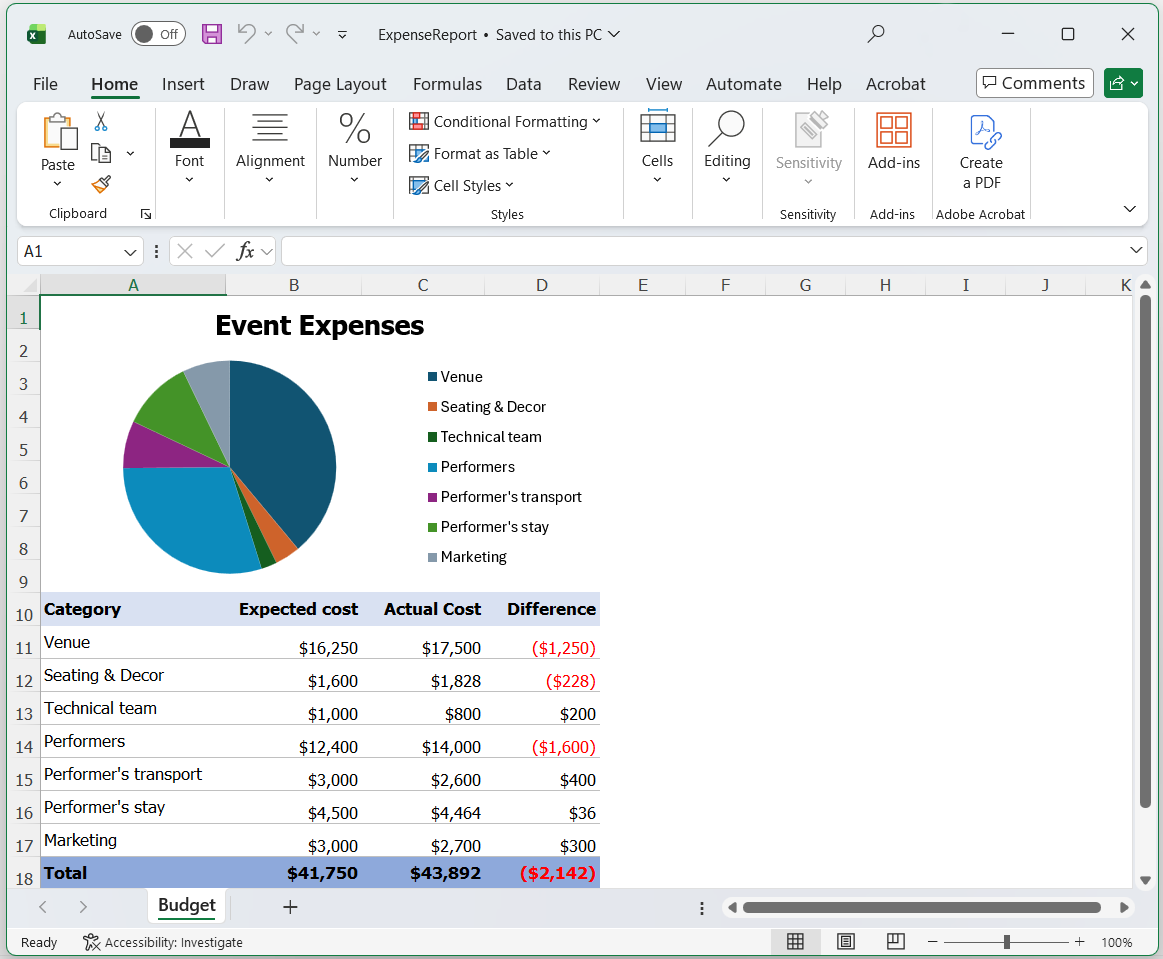Click the Name Box input field
The width and height of the screenshot is (1163, 959).
click(70, 251)
